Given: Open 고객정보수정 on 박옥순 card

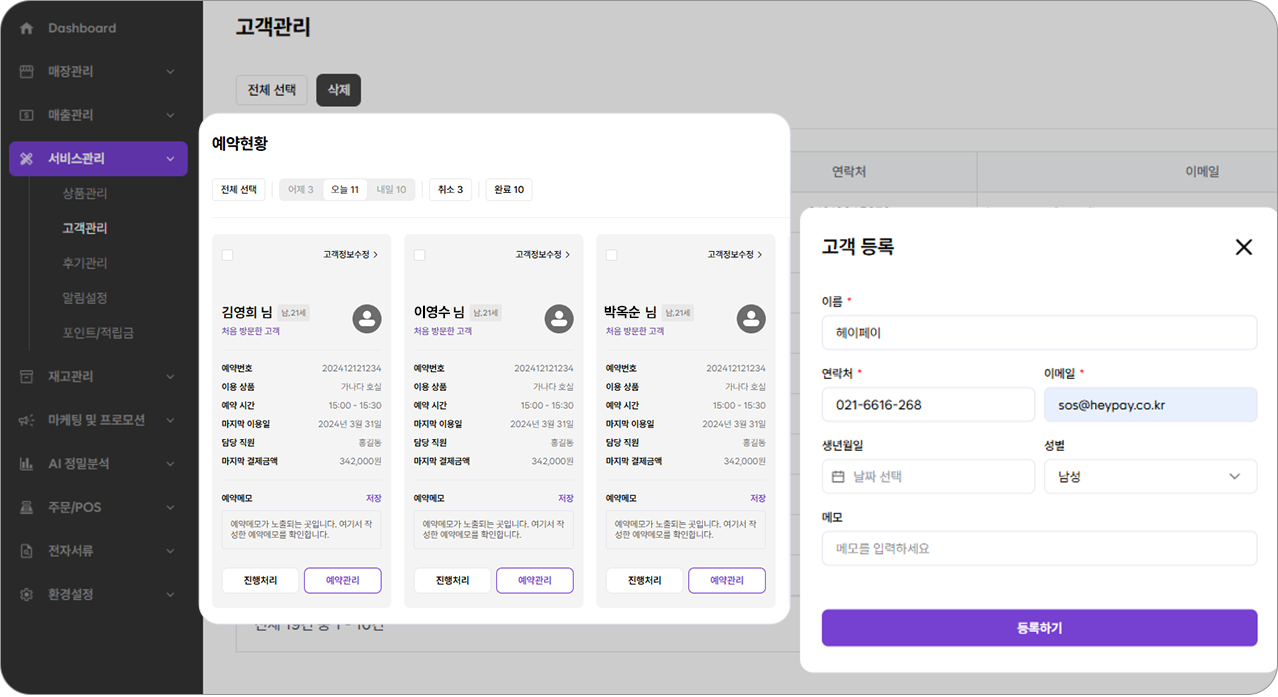Looking at the screenshot, I should tap(735, 255).
